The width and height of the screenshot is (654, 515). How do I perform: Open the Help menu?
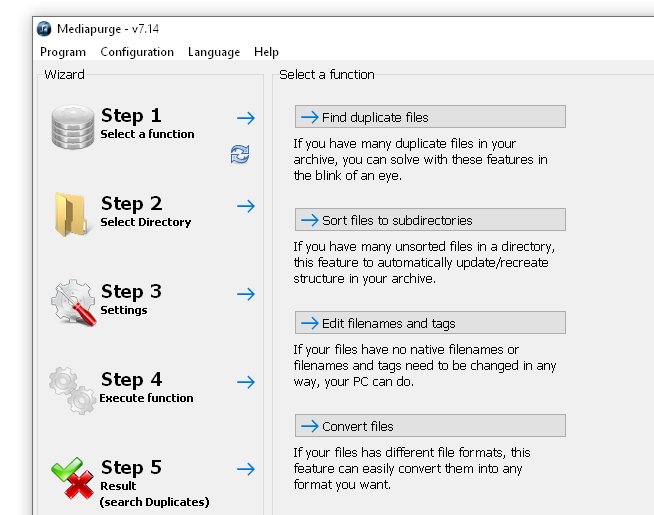pos(266,52)
